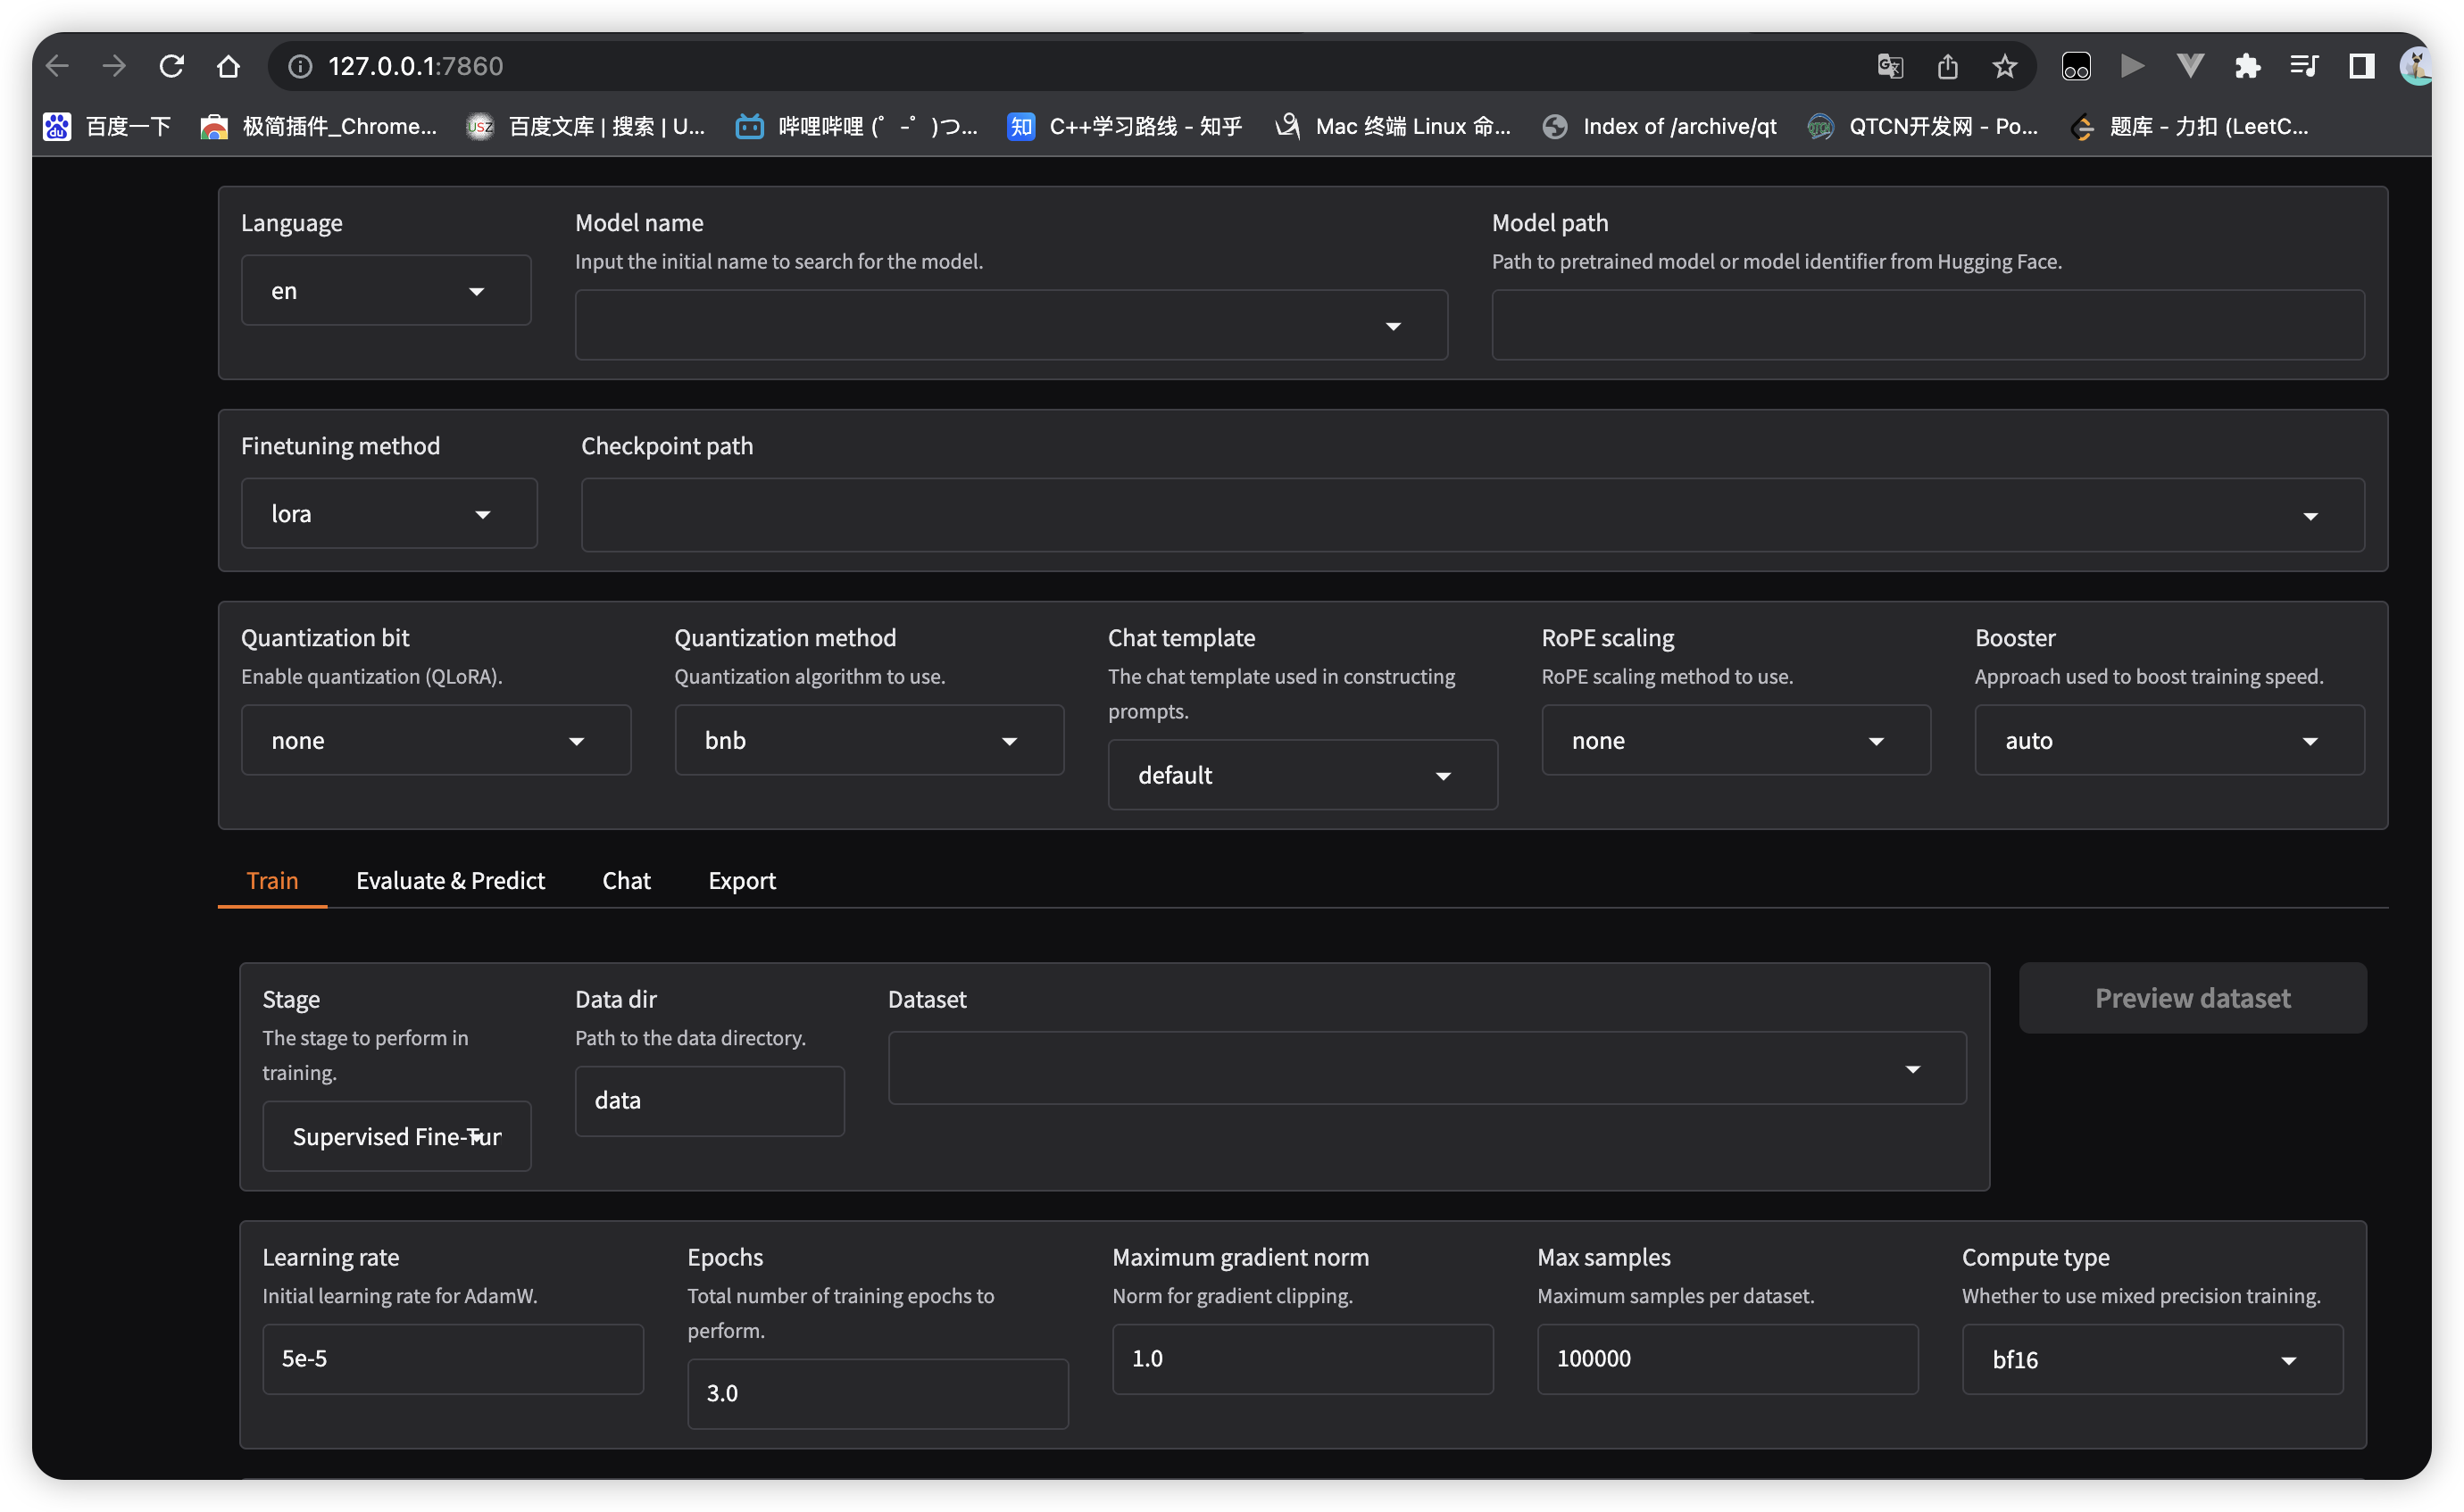Bookmark this page with the star icon
The height and width of the screenshot is (1512, 2464).
click(x=2004, y=66)
